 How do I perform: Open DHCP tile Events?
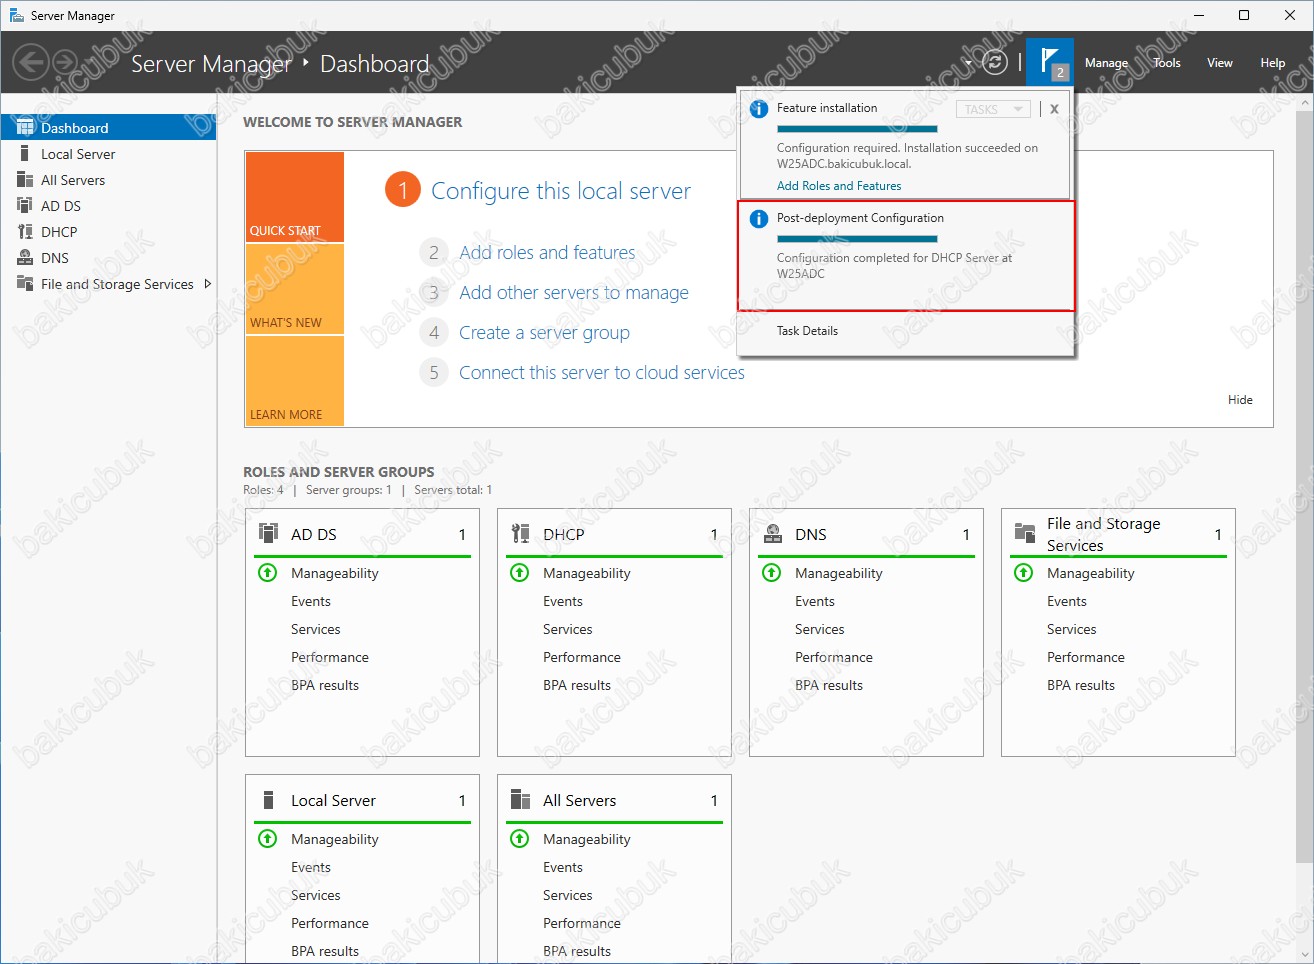coord(563,601)
